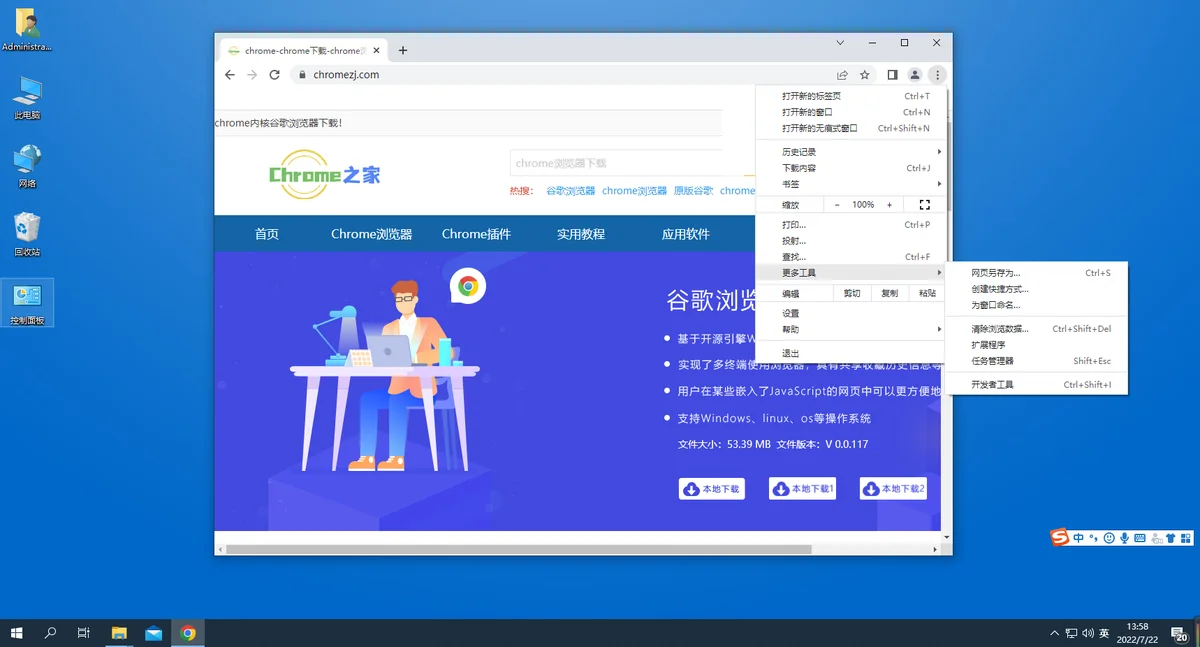Open the 首页 navigation tab
Screen dimensions: 1200x647
267,234
